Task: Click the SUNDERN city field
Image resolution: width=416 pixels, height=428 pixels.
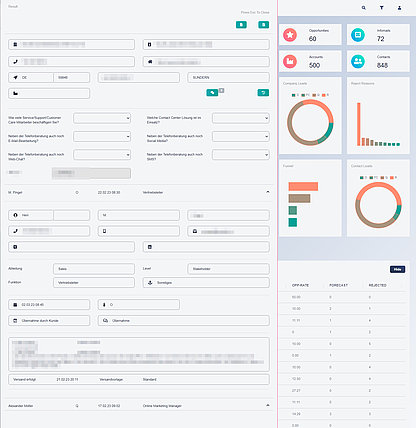Action: [x=228, y=77]
